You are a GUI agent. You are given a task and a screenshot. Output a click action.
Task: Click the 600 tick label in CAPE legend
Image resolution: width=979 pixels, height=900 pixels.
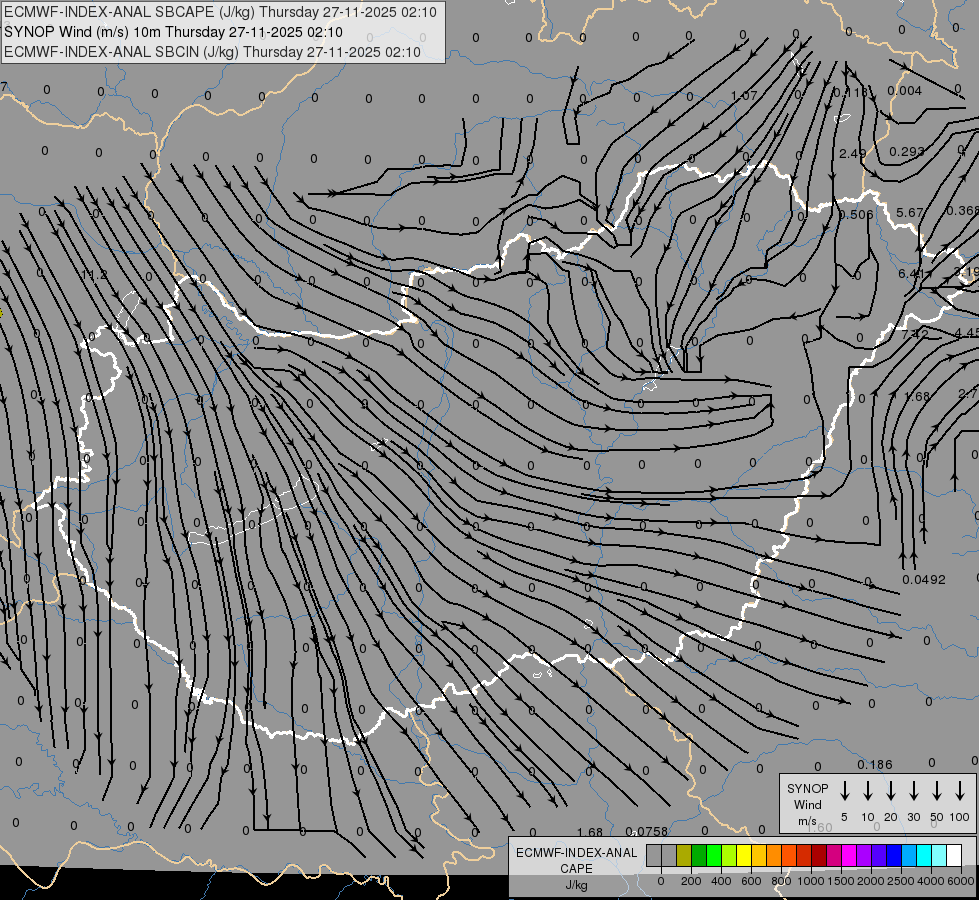point(751,881)
